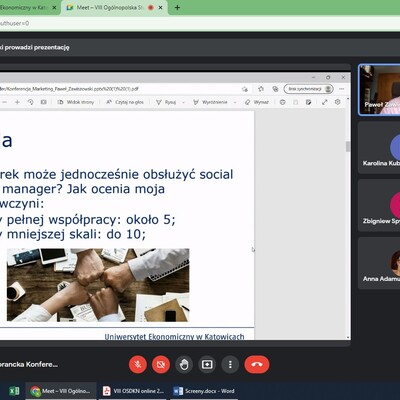Click the browser address bar
The image size is (400, 400).
coord(200,23)
